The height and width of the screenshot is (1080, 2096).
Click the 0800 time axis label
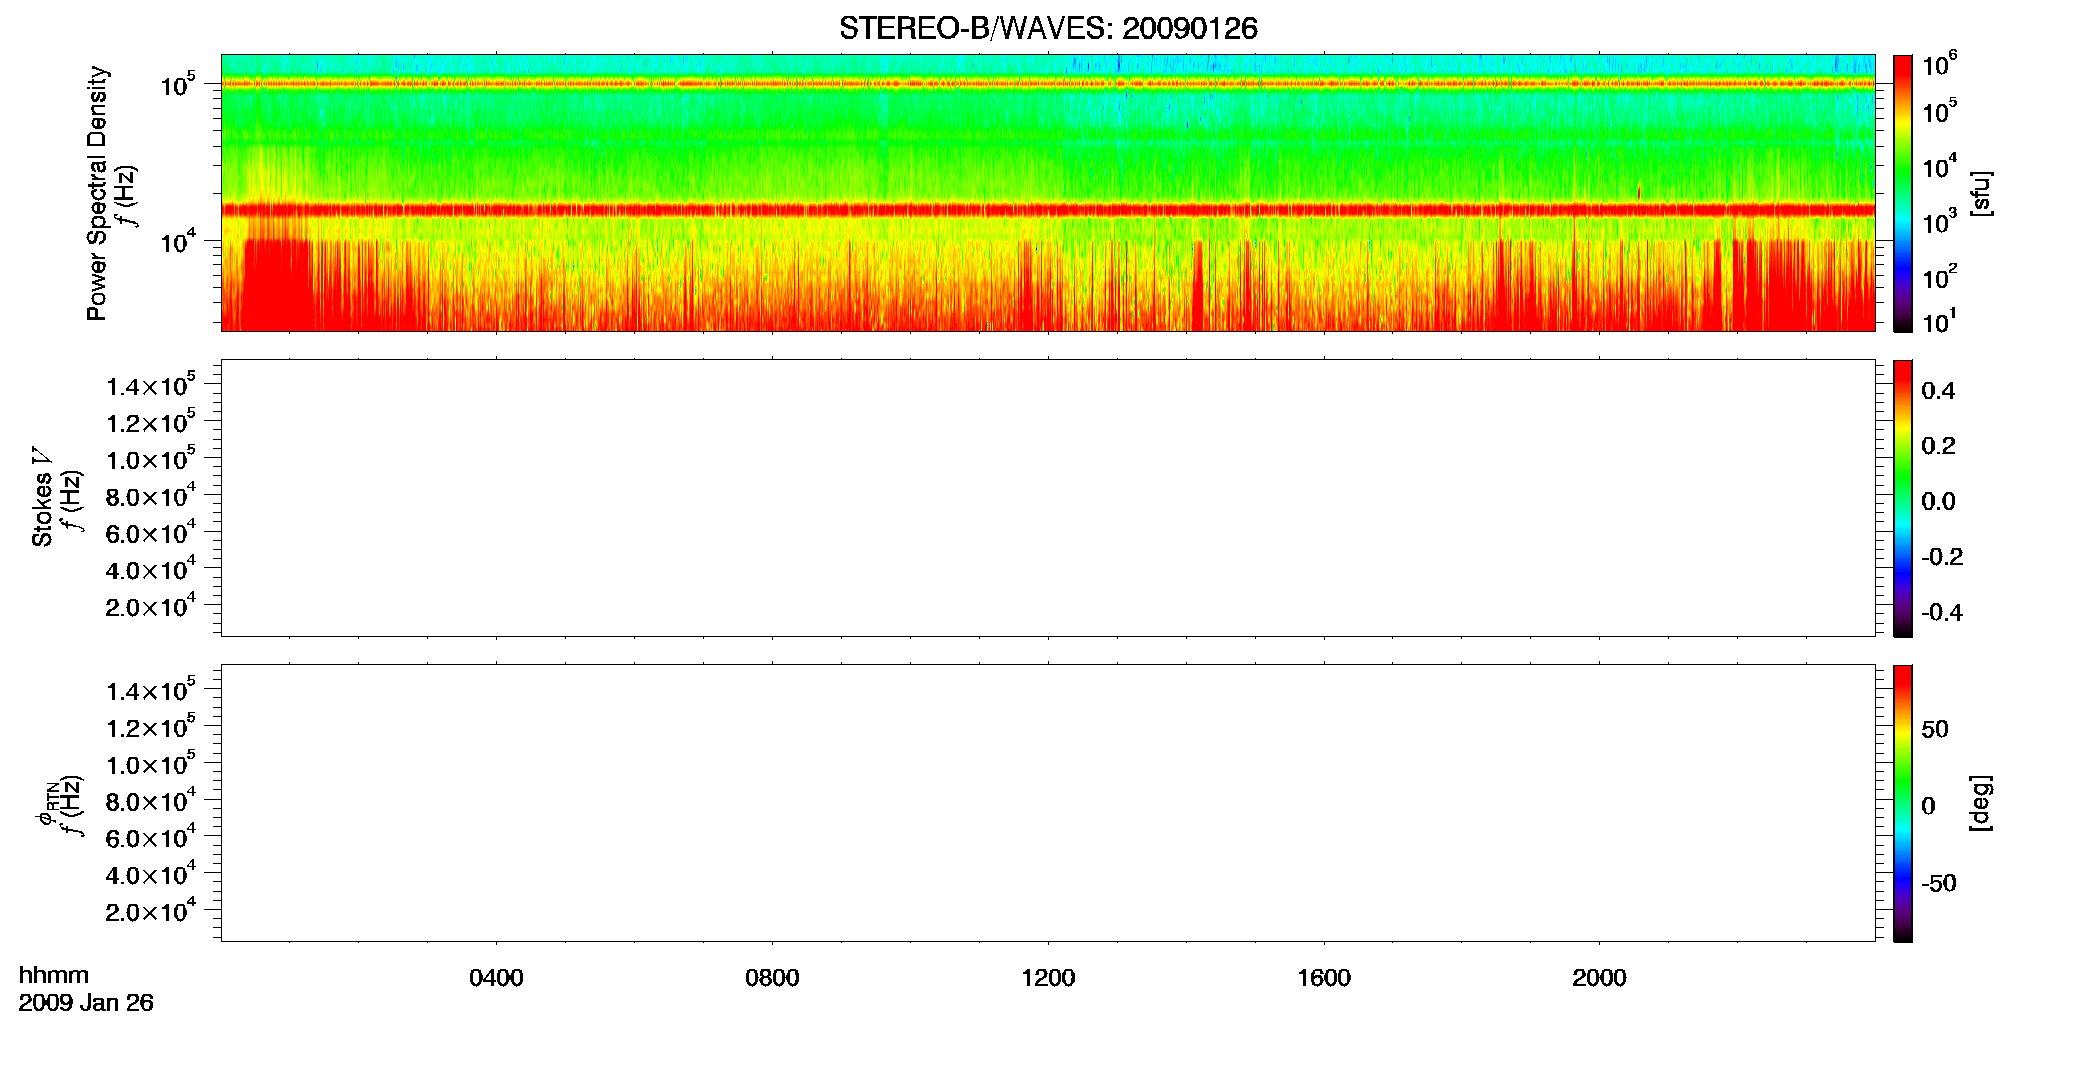pyautogui.click(x=772, y=978)
